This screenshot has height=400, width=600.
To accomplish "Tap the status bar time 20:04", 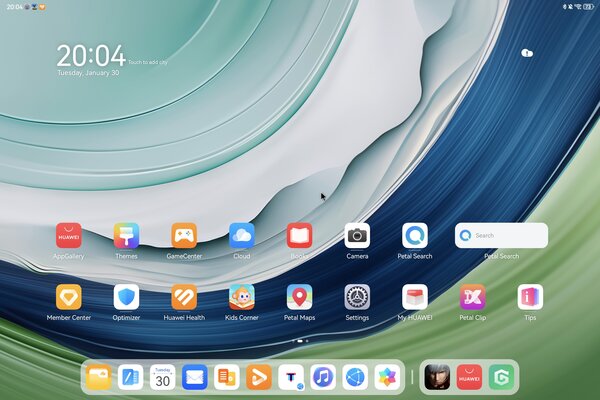I will pyautogui.click(x=15, y=7).
